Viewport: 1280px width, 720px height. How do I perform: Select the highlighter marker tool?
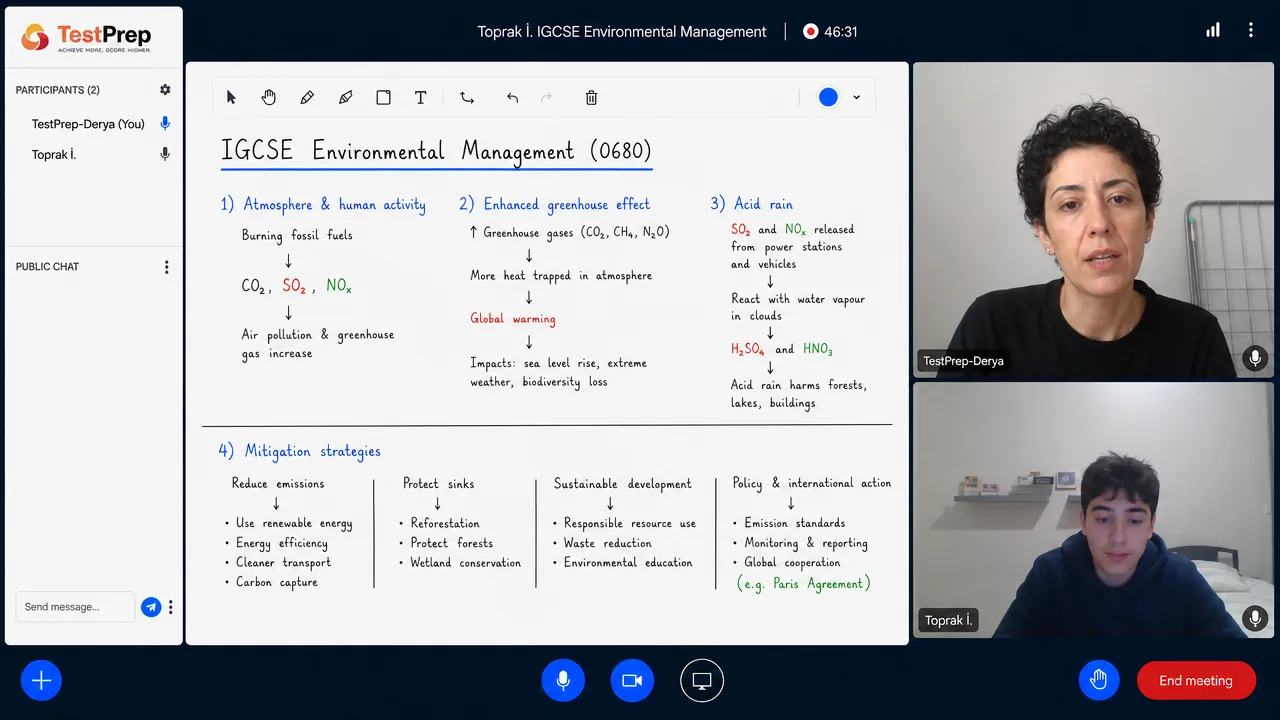[x=345, y=97]
